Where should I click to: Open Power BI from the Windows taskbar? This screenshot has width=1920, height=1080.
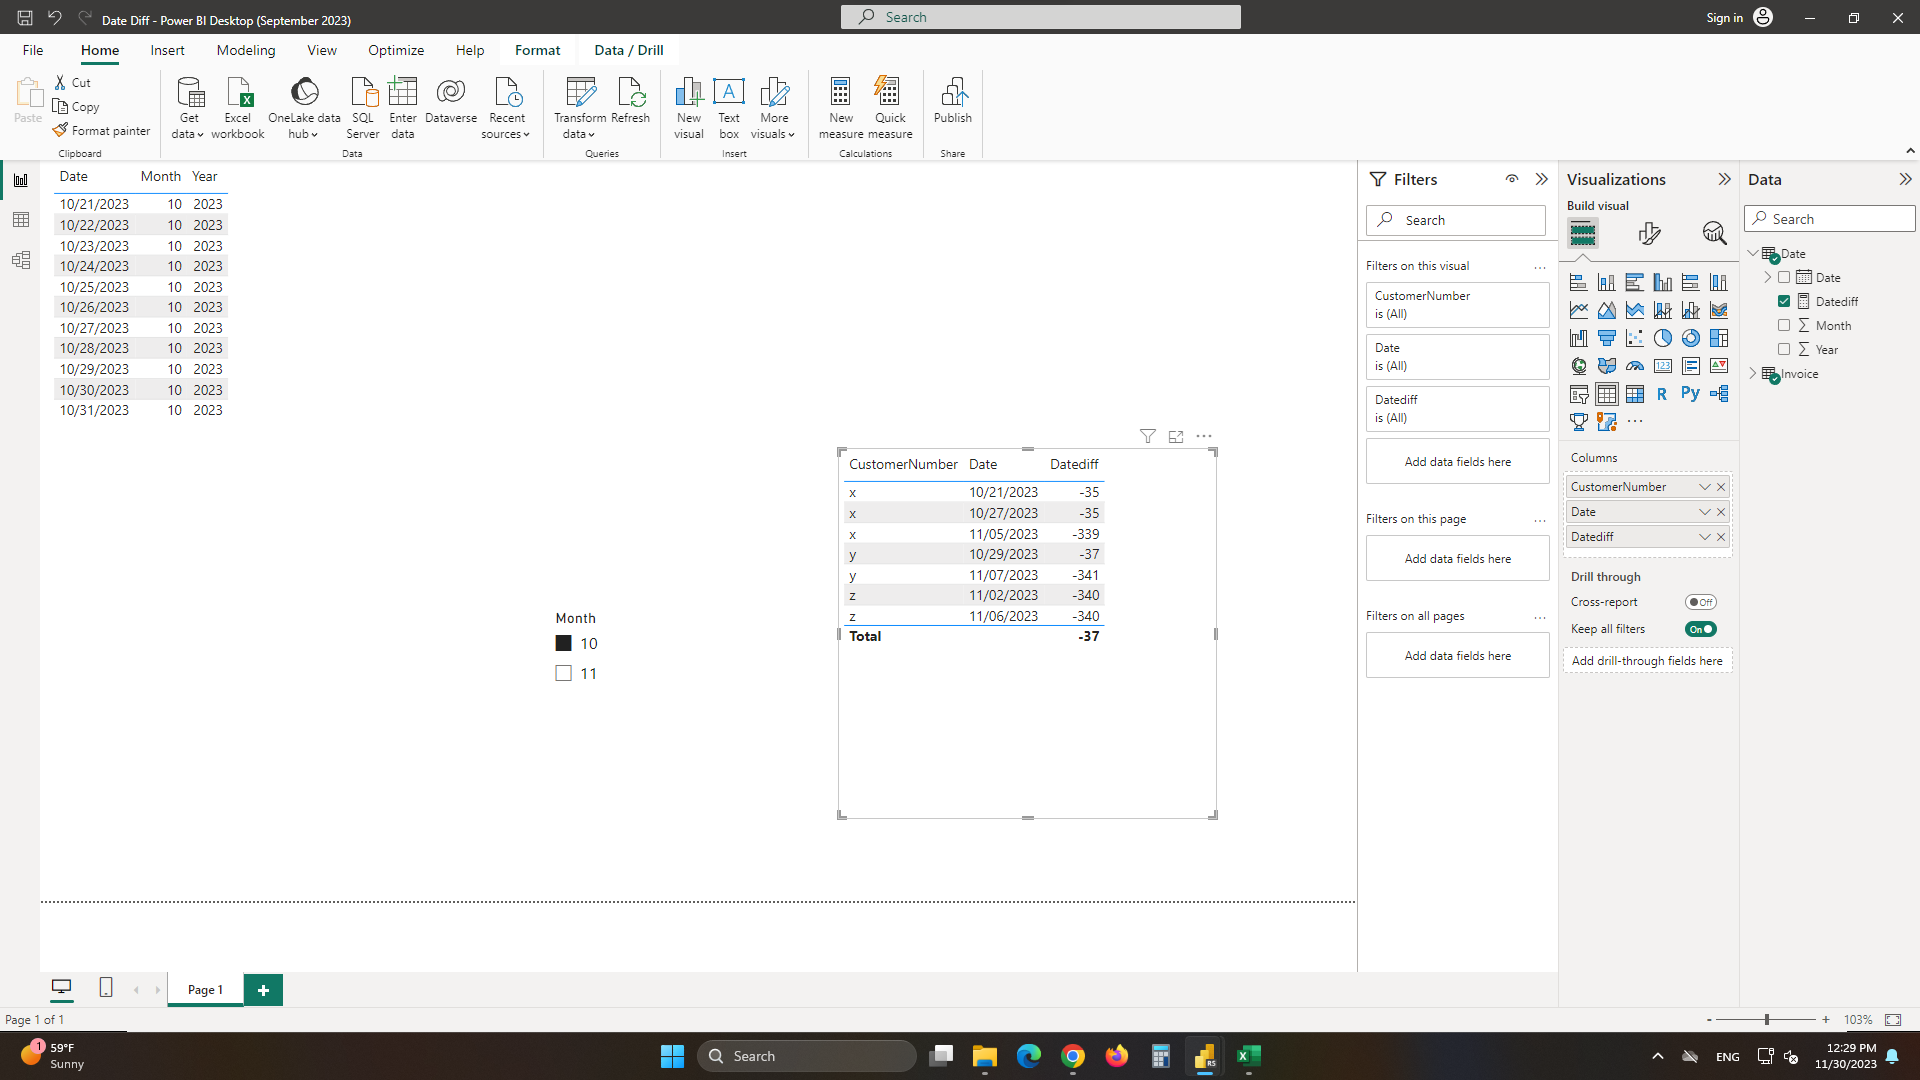(1204, 1056)
